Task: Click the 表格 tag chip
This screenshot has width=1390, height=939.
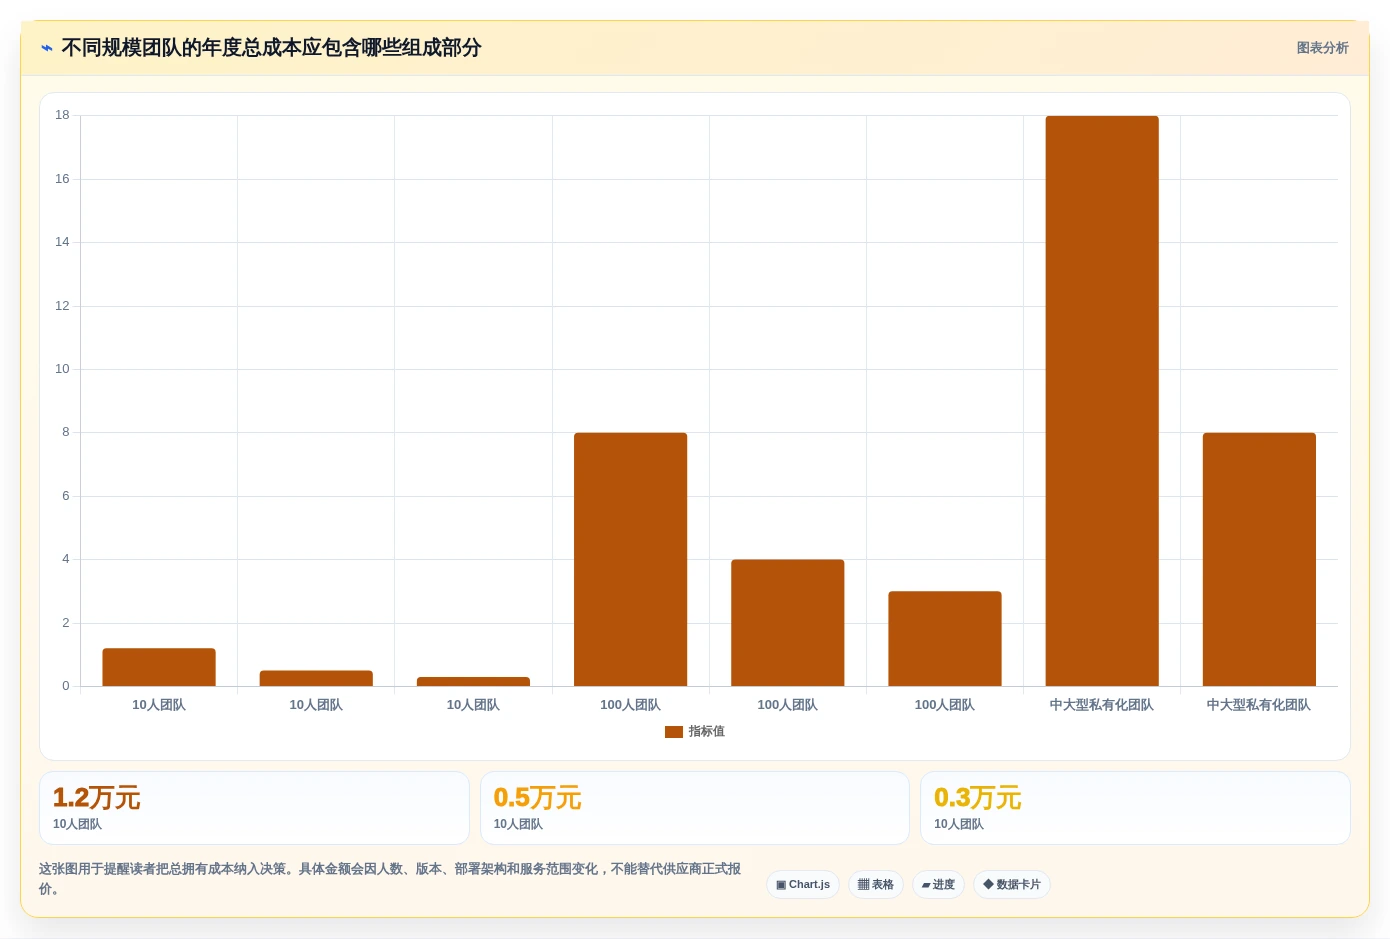Action: 876,885
